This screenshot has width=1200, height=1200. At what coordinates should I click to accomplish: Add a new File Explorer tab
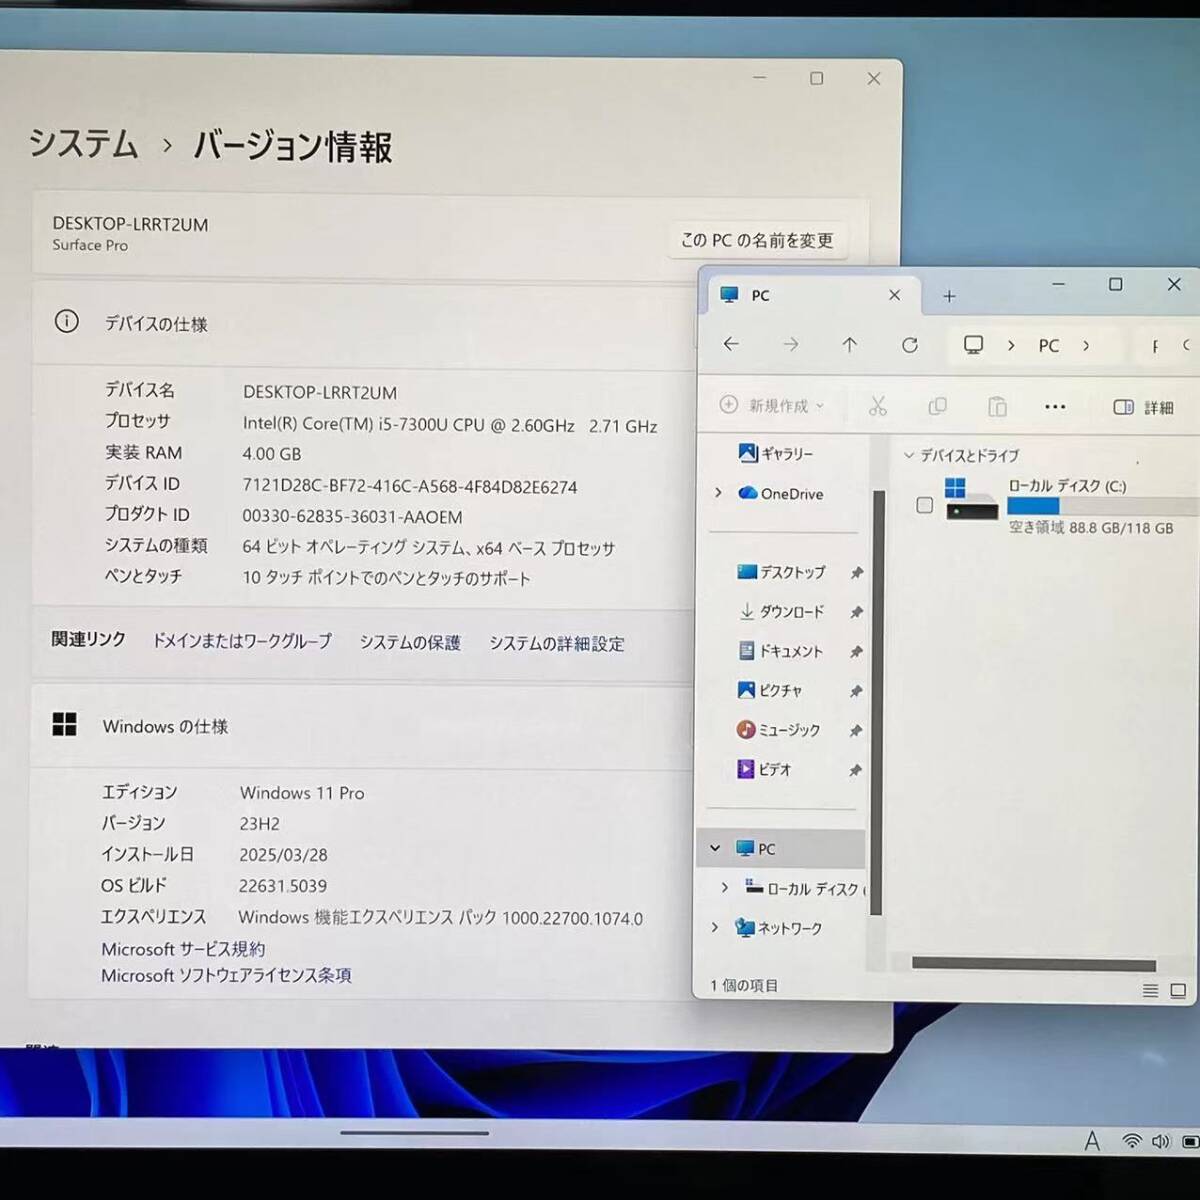(949, 296)
